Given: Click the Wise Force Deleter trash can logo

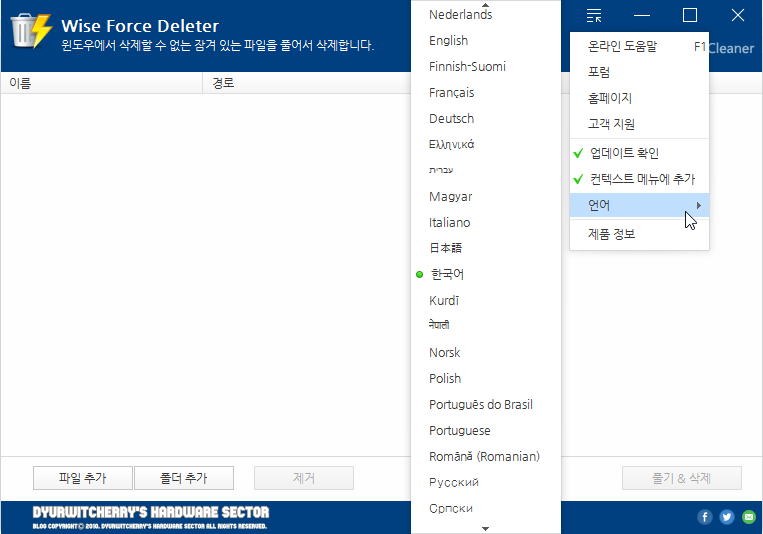Looking at the screenshot, I should coord(32,31).
